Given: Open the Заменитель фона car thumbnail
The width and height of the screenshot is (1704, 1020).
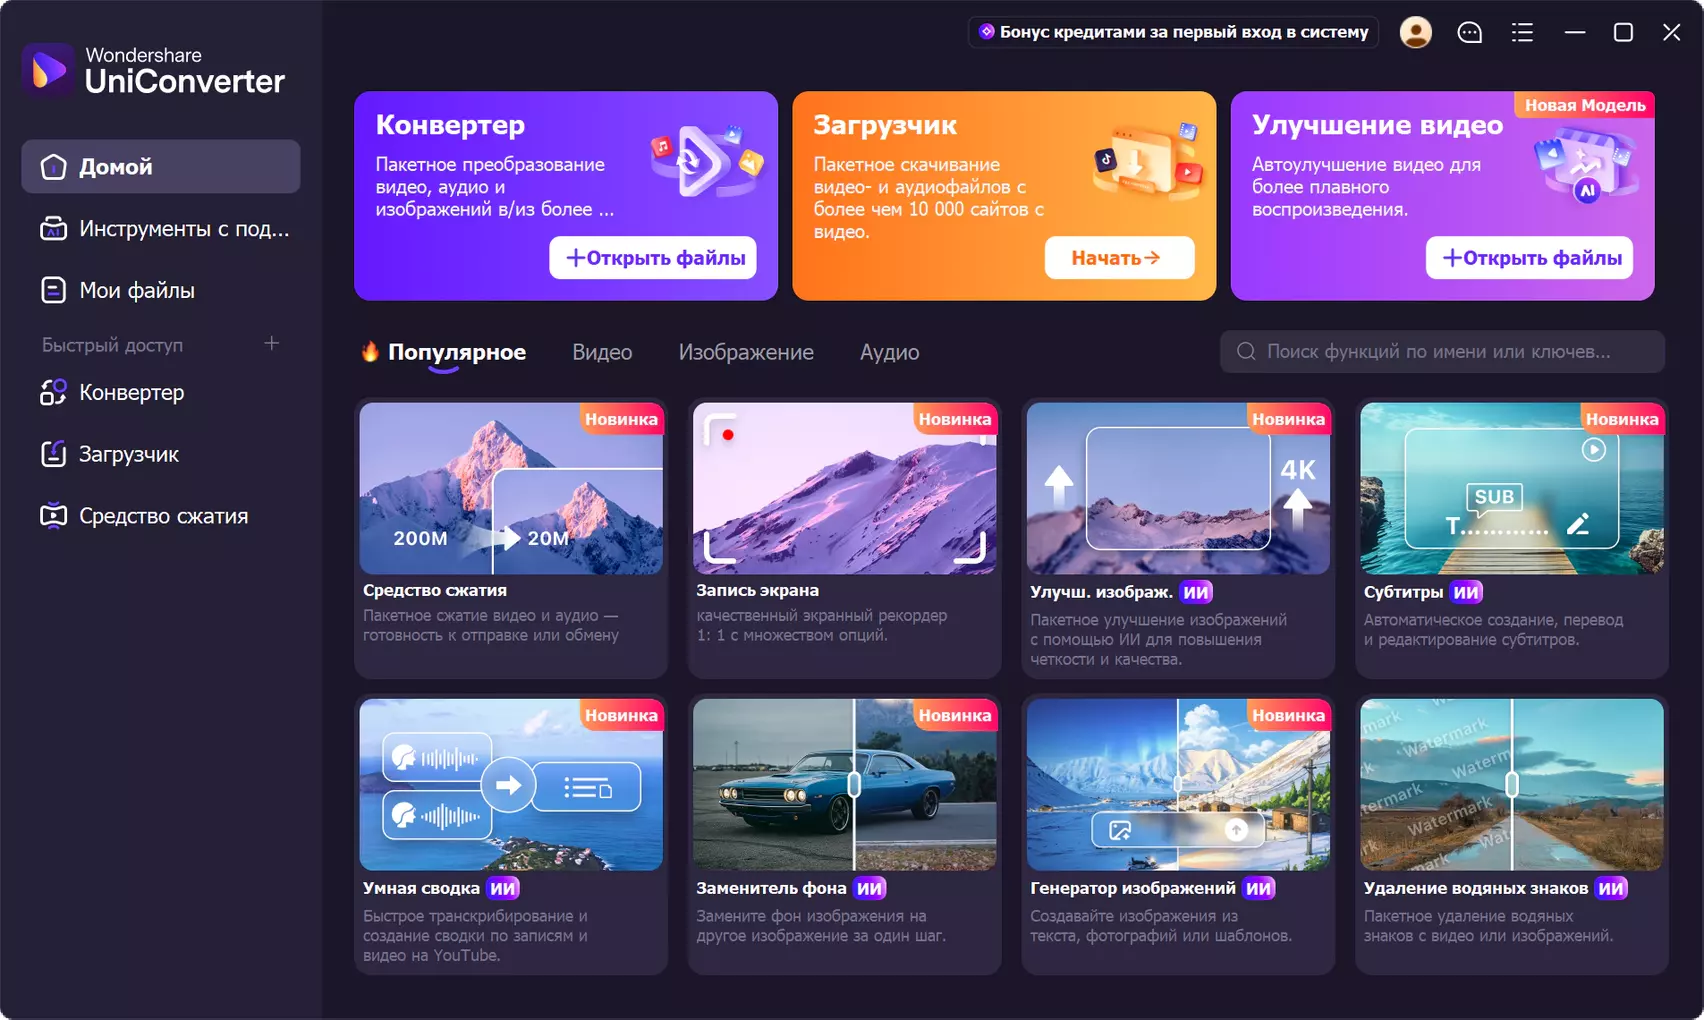Looking at the screenshot, I should click(x=845, y=784).
